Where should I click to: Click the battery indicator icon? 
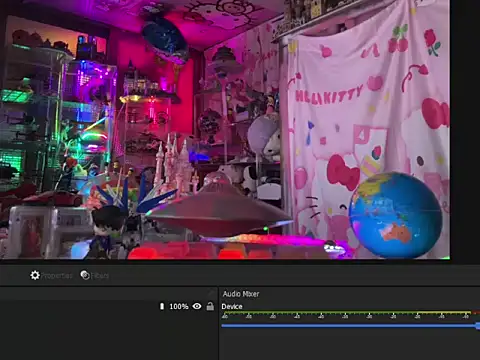(162, 306)
